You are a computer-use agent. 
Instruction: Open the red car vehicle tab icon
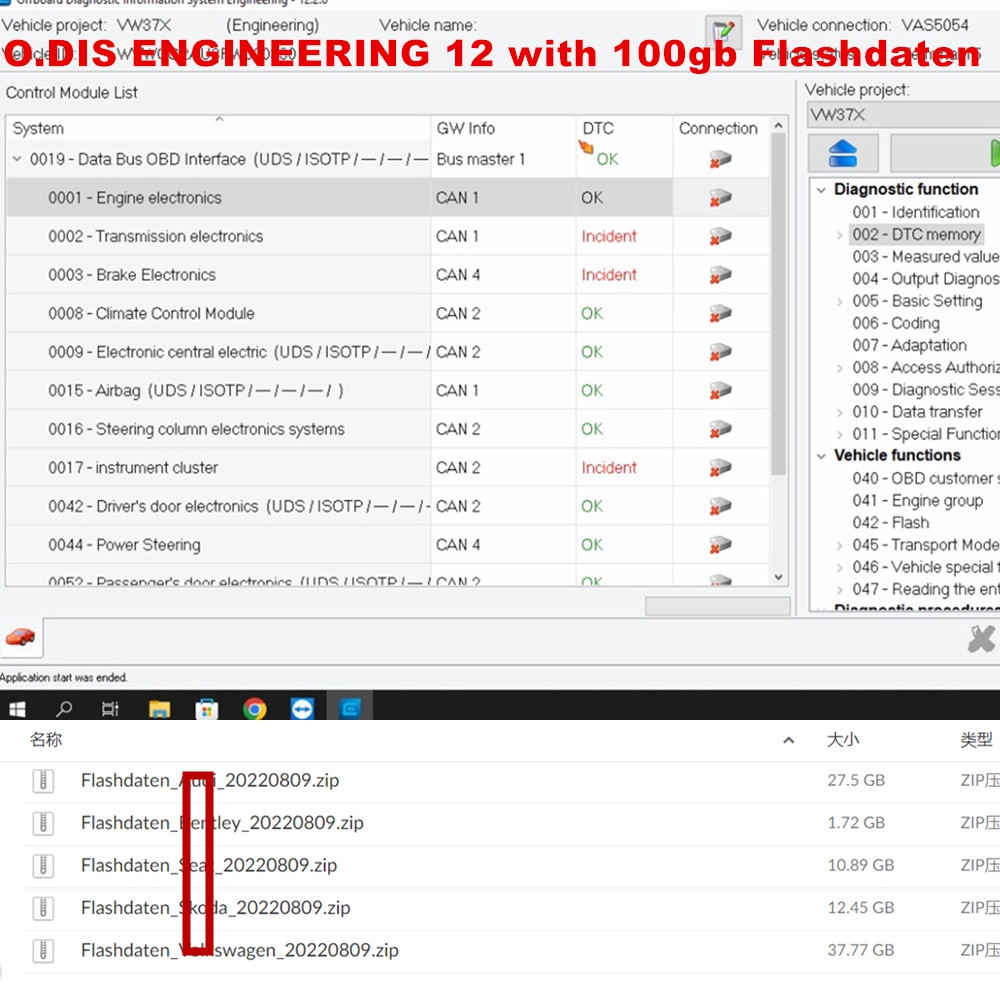click(x=20, y=636)
